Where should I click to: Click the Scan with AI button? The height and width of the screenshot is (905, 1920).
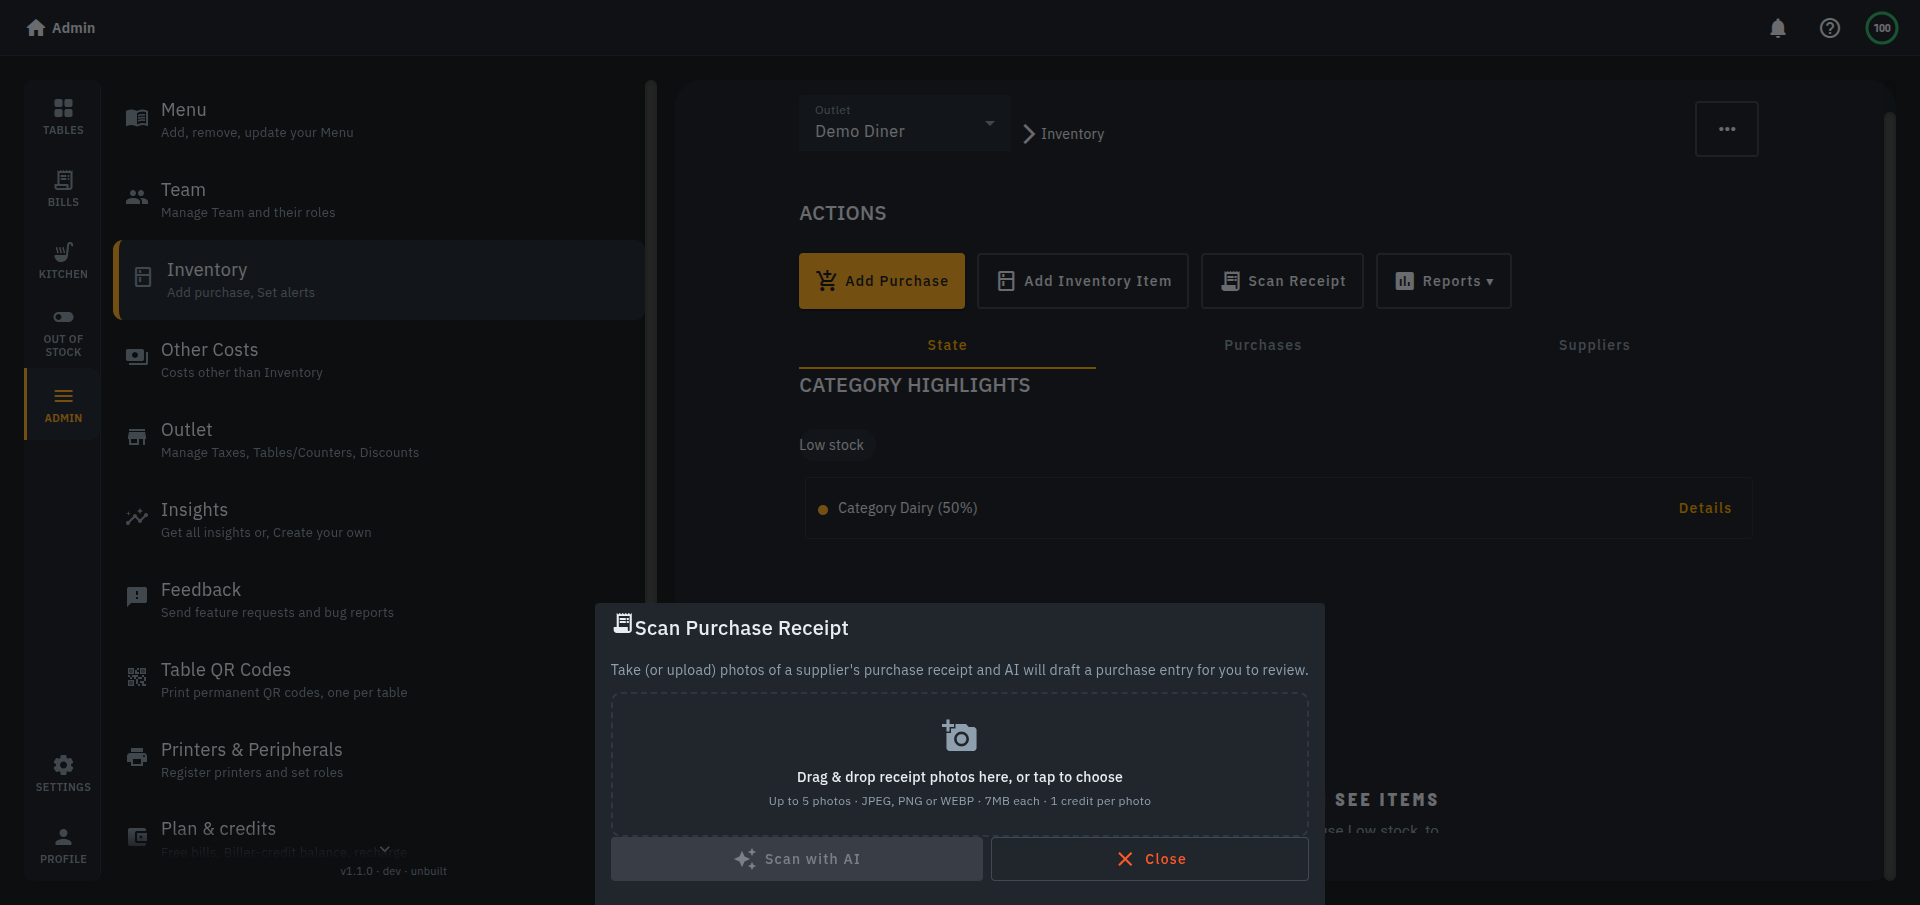point(797,859)
